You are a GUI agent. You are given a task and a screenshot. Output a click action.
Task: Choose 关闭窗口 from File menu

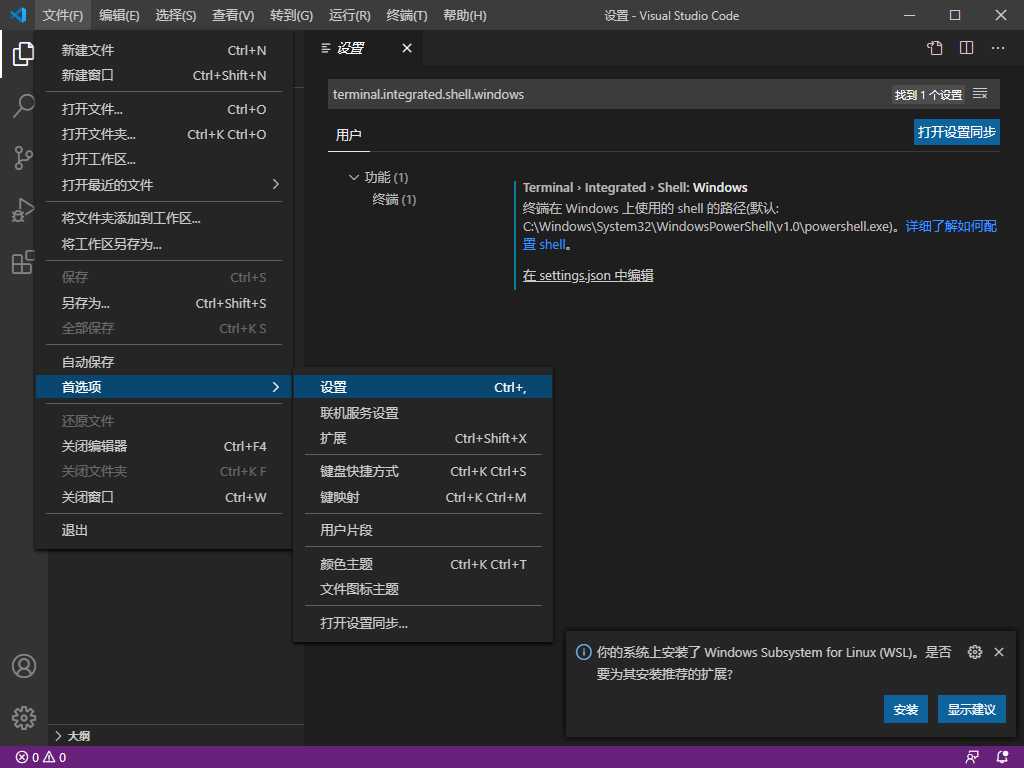(164, 497)
